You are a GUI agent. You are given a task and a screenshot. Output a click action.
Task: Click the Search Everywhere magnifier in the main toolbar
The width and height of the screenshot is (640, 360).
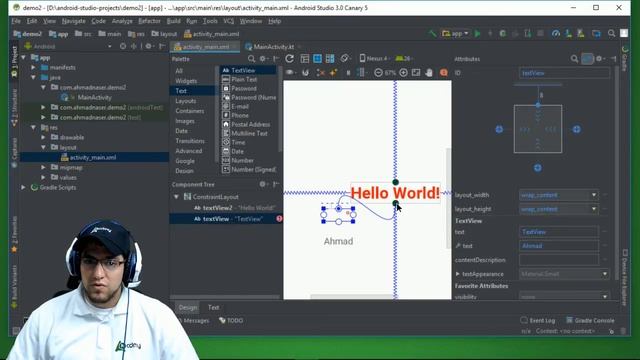click(x=611, y=33)
